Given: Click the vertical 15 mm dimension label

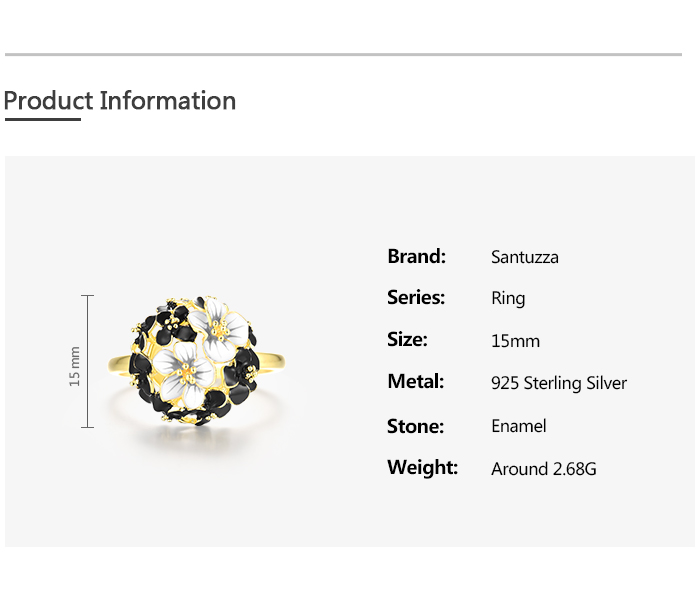Looking at the screenshot, I should coord(74,367).
